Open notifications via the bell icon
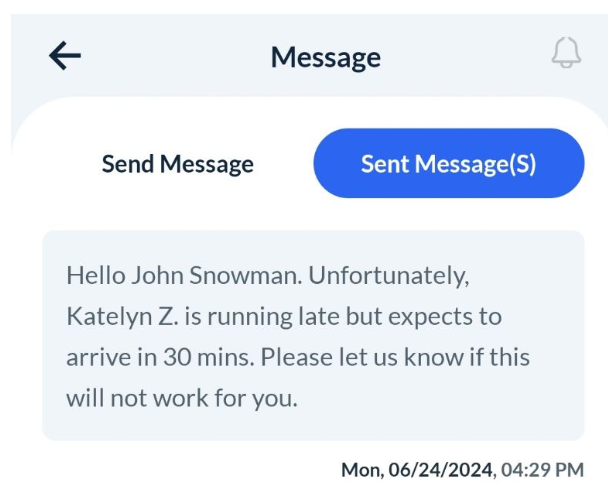Screen dimensions: 608x496 click(566, 54)
